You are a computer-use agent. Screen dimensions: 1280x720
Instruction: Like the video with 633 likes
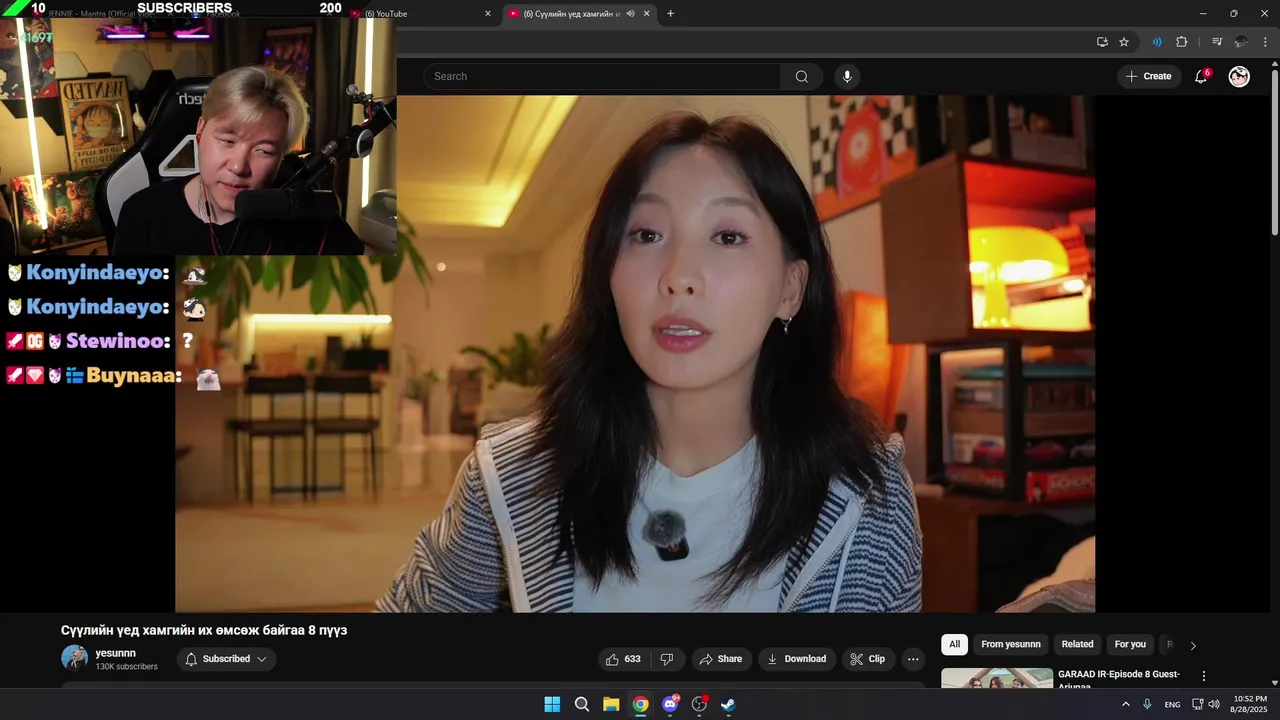tap(623, 659)
